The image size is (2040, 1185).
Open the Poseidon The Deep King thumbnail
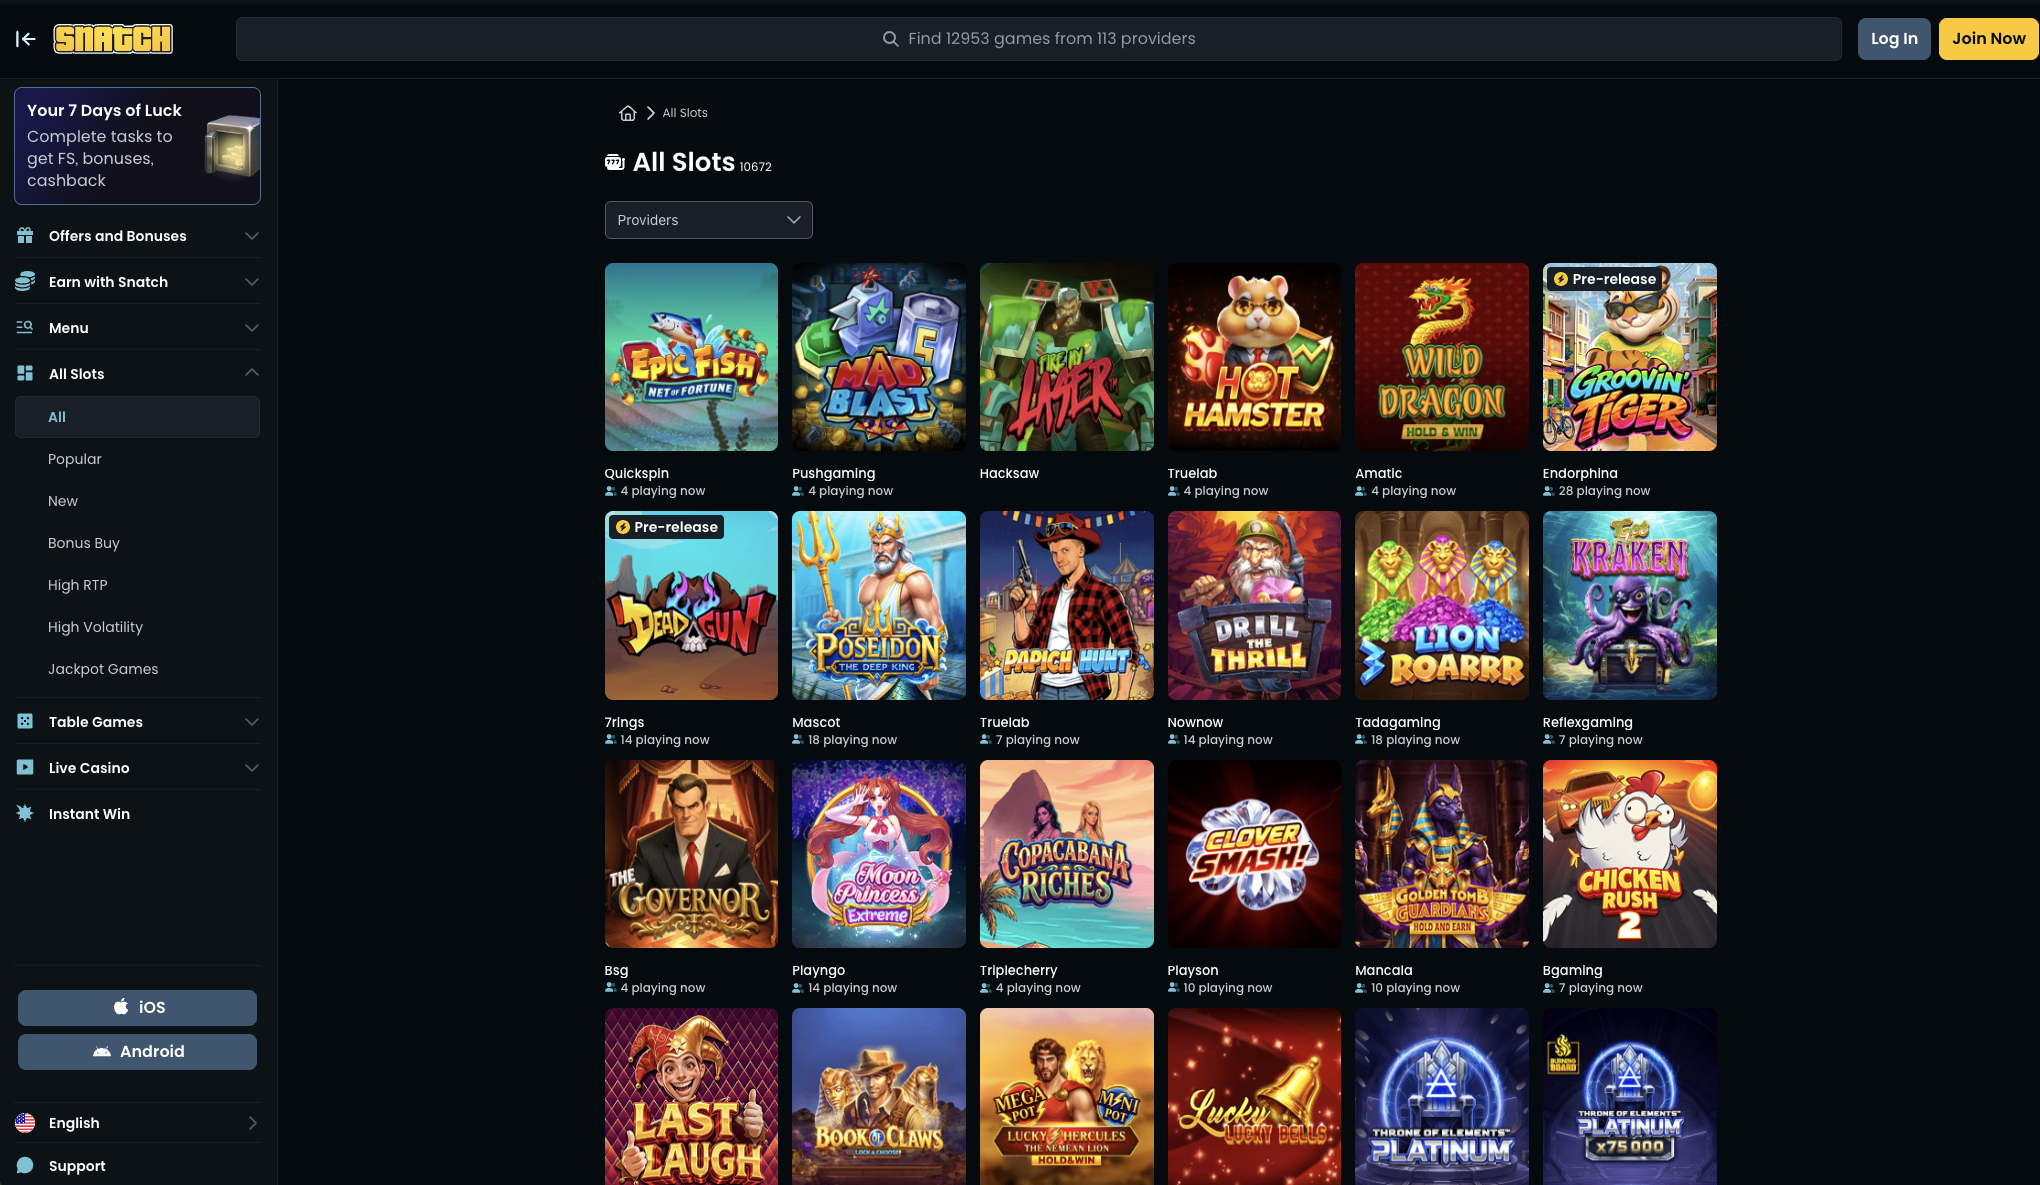879,606
